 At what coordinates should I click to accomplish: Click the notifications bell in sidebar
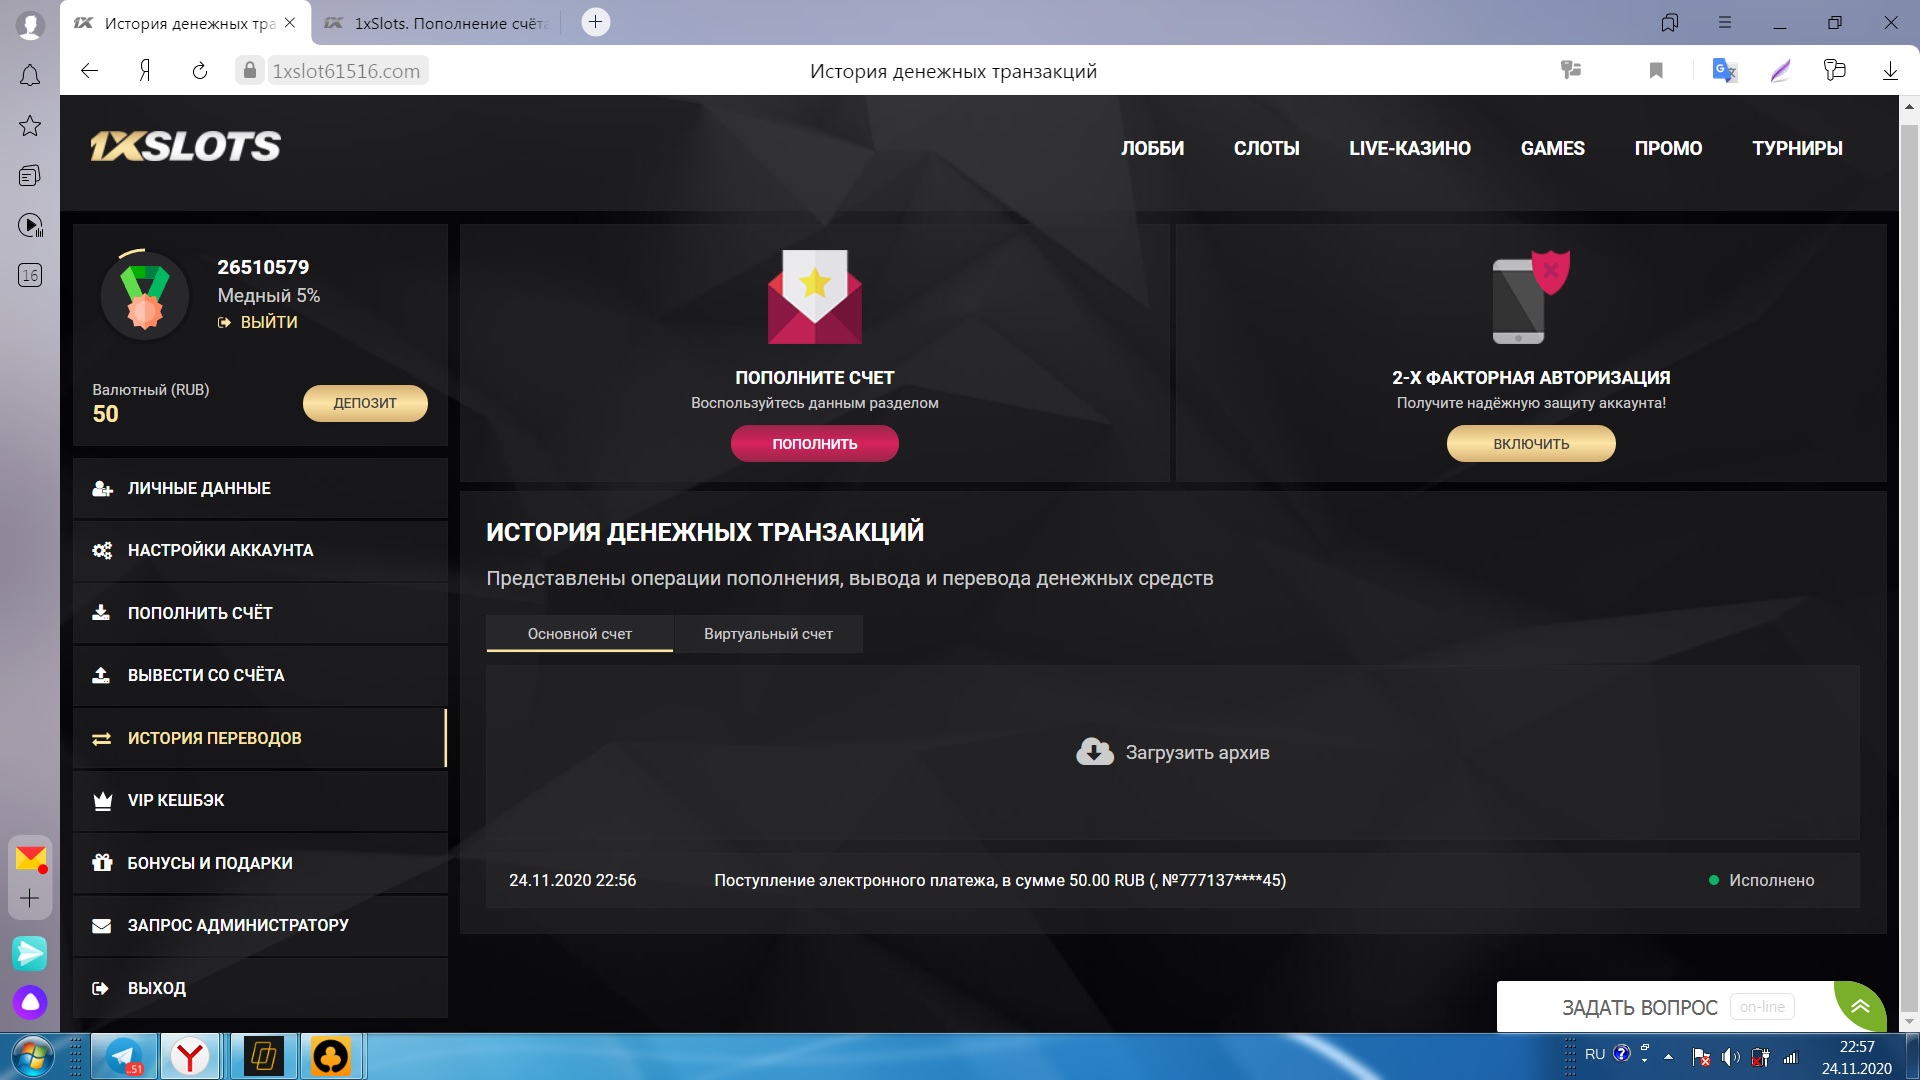pyautogui.click(x=30, y=76)
